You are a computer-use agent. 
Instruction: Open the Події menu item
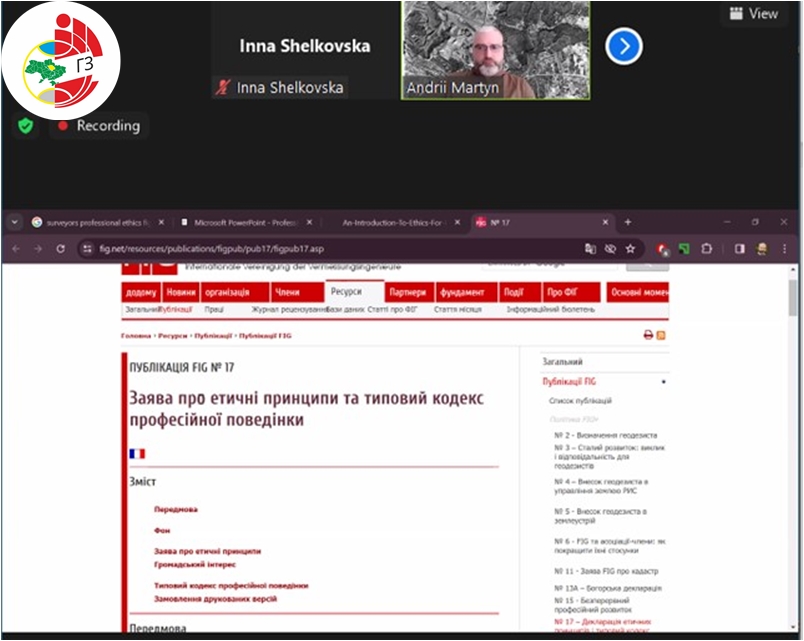click(x=519, y=292)
